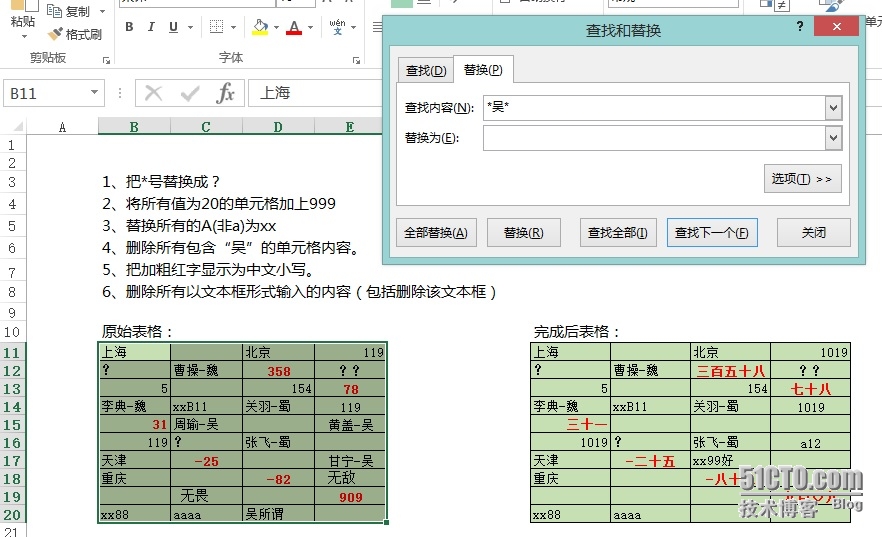Viewport: 882px width, 537px height.
Task: Select column B header
Action: 134,127
